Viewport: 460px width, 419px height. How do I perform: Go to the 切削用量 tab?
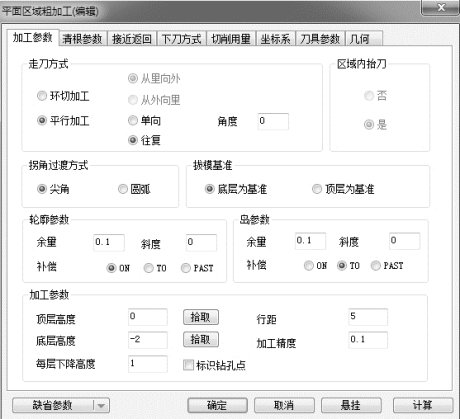pos(231,39)
